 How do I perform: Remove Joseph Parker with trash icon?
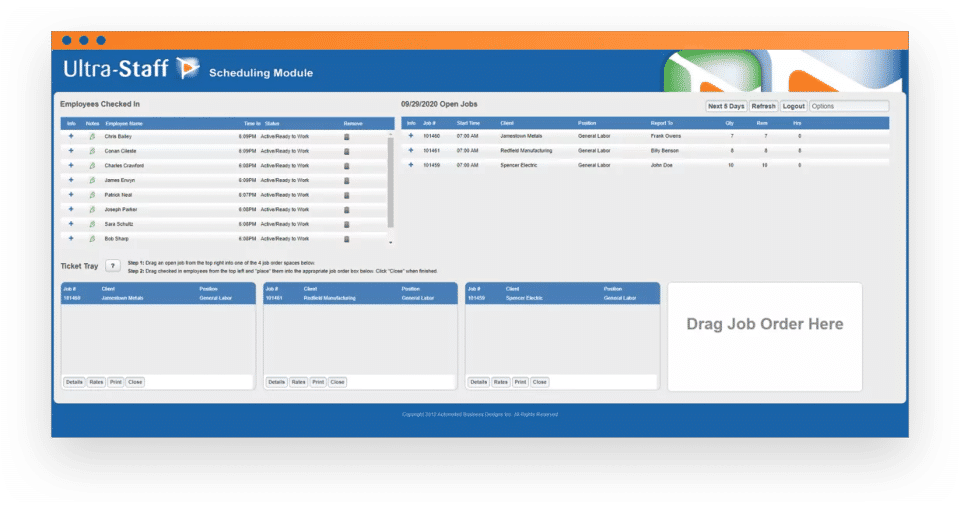[347, 210]
